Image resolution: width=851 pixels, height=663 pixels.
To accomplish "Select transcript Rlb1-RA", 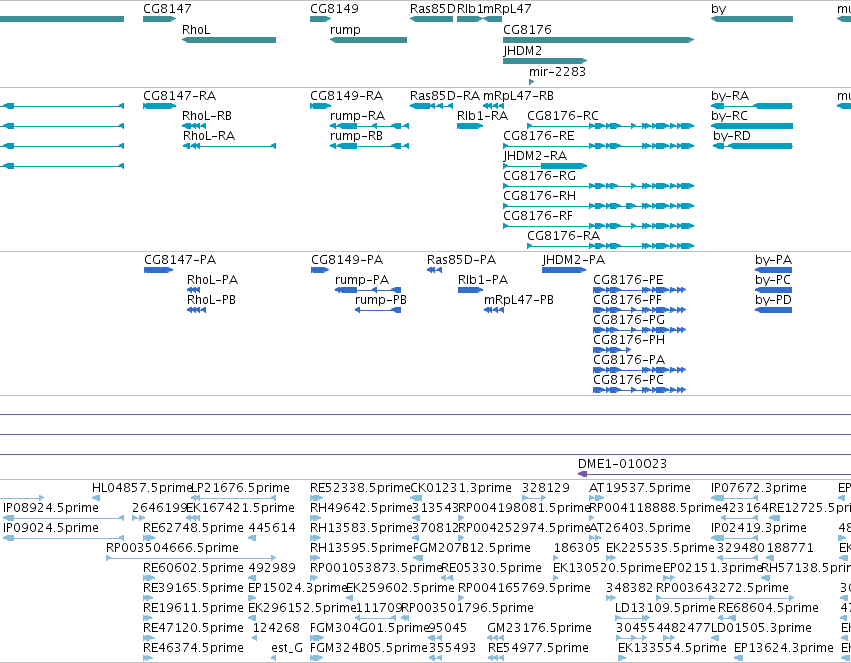I will [x=482, y=116].
